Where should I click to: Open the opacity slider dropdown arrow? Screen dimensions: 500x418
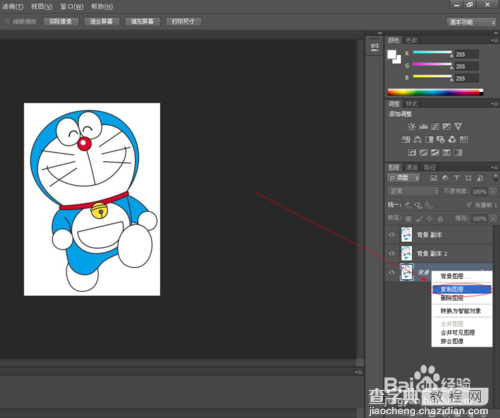(493, 191)
